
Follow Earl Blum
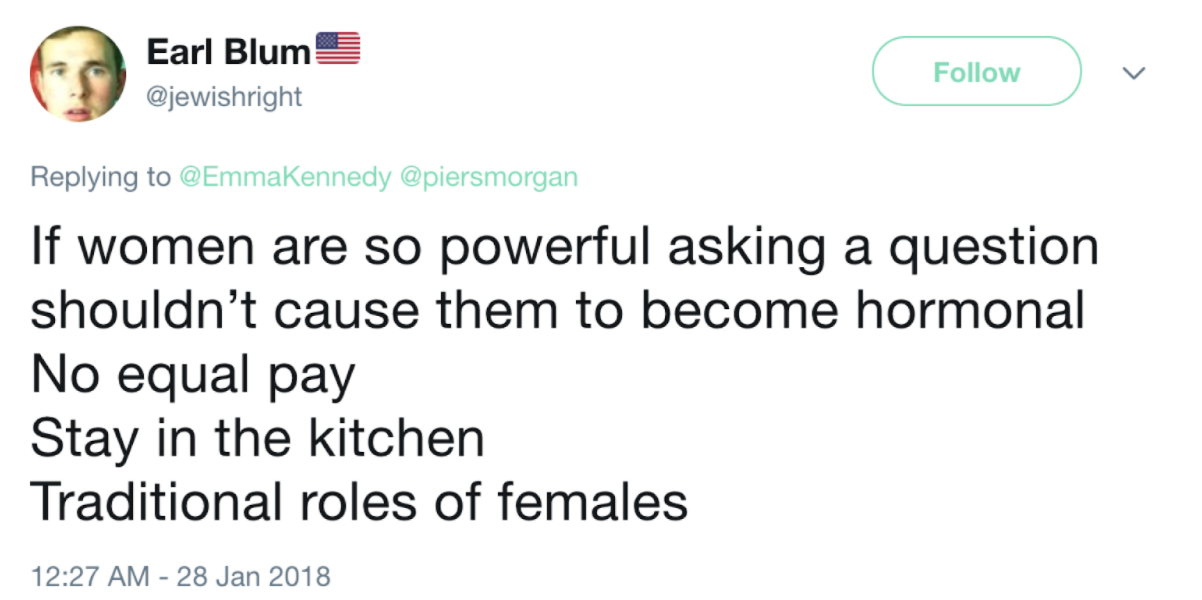pyautogui.click(x=977, y=72)
